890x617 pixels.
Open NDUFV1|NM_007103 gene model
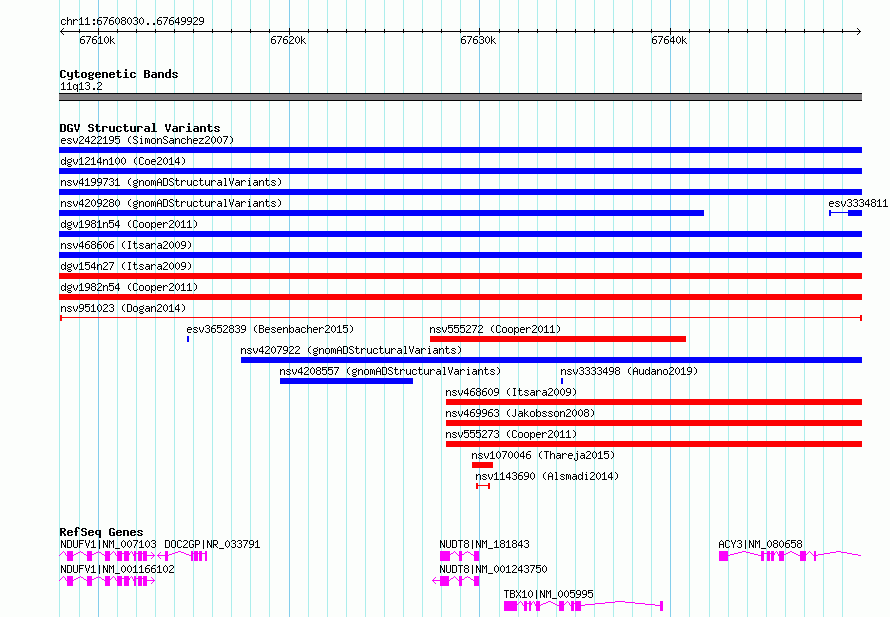107,556
